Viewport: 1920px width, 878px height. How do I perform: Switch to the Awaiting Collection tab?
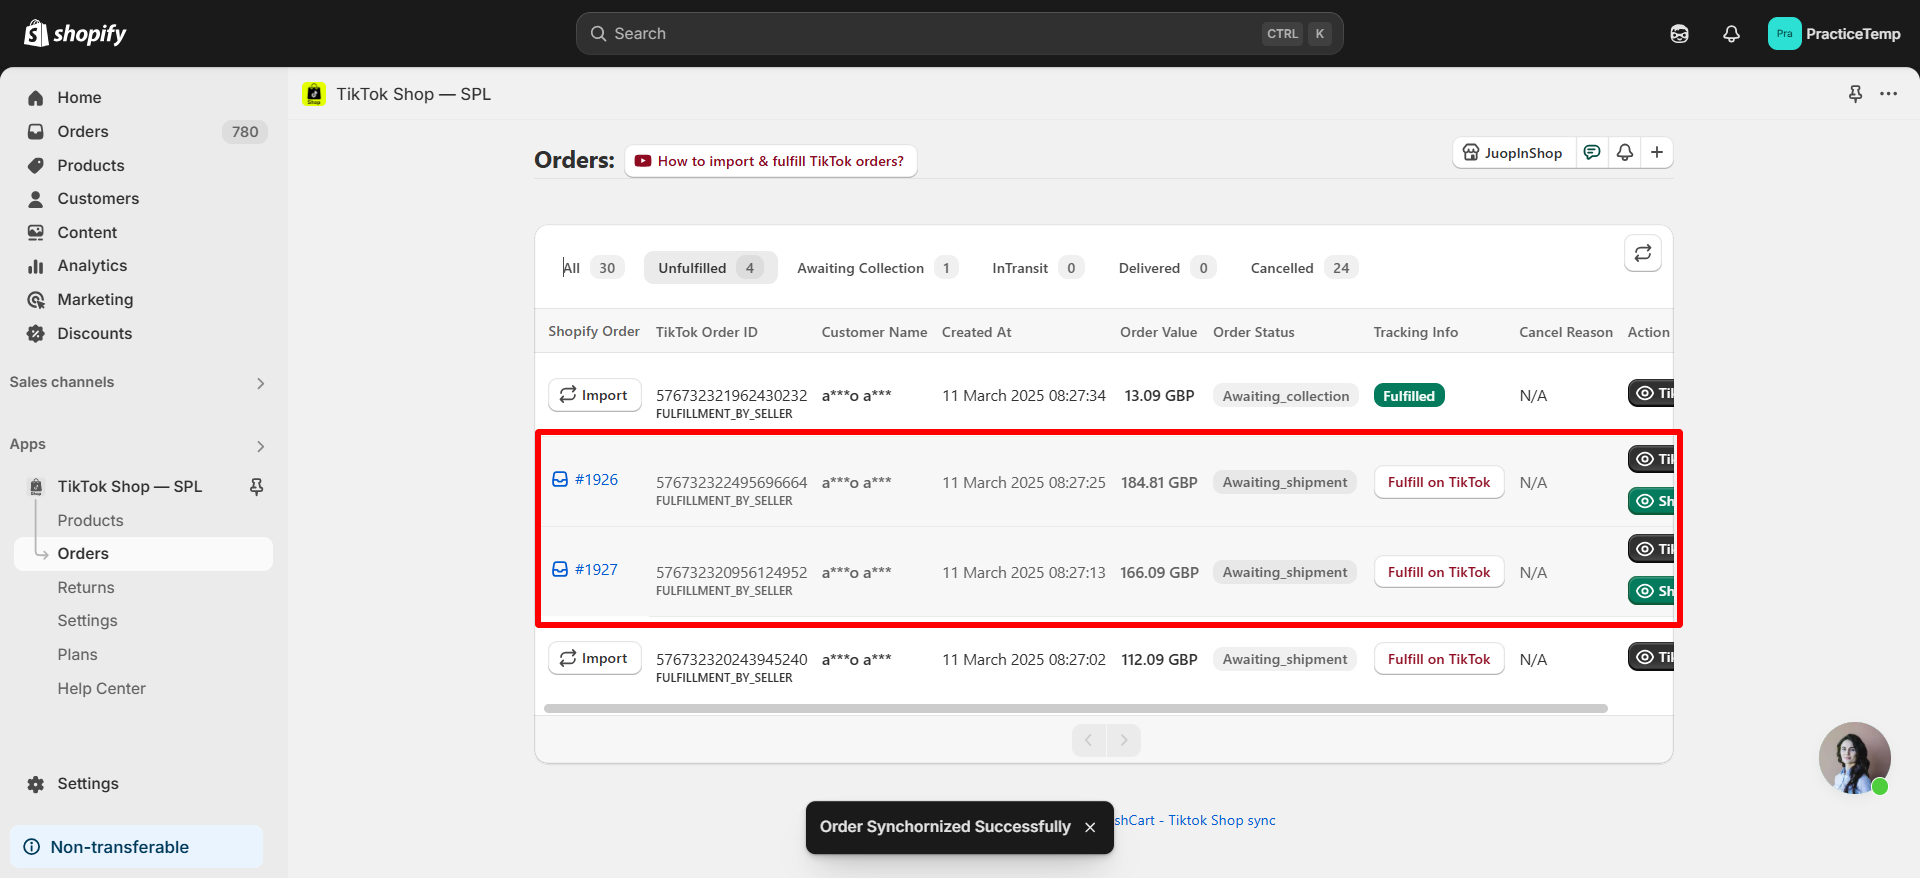(876, 268)
